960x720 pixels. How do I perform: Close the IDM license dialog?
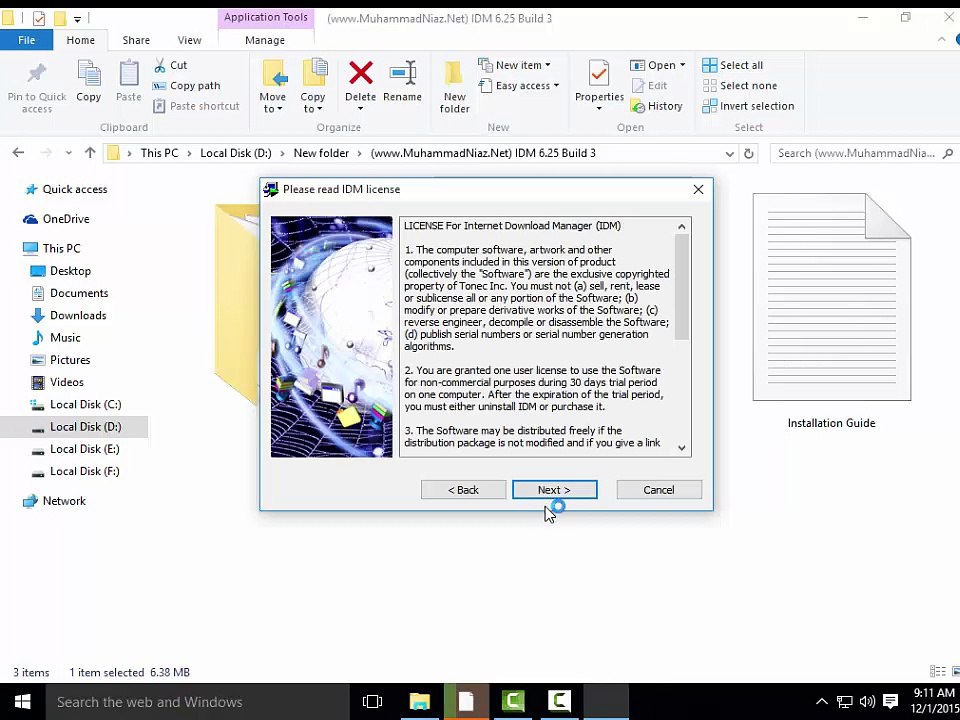click(x=698, y=190)
